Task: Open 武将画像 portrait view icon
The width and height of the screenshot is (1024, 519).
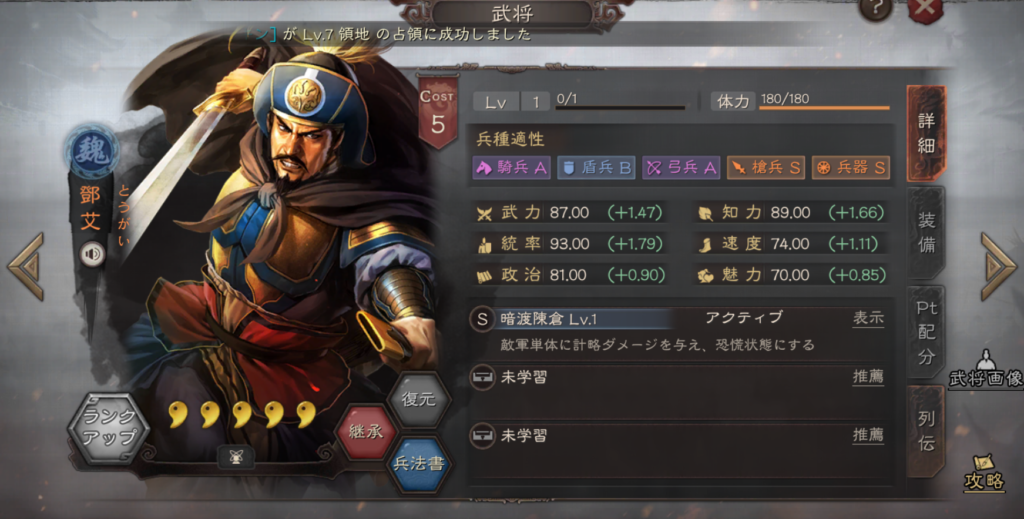Action: 986,369
